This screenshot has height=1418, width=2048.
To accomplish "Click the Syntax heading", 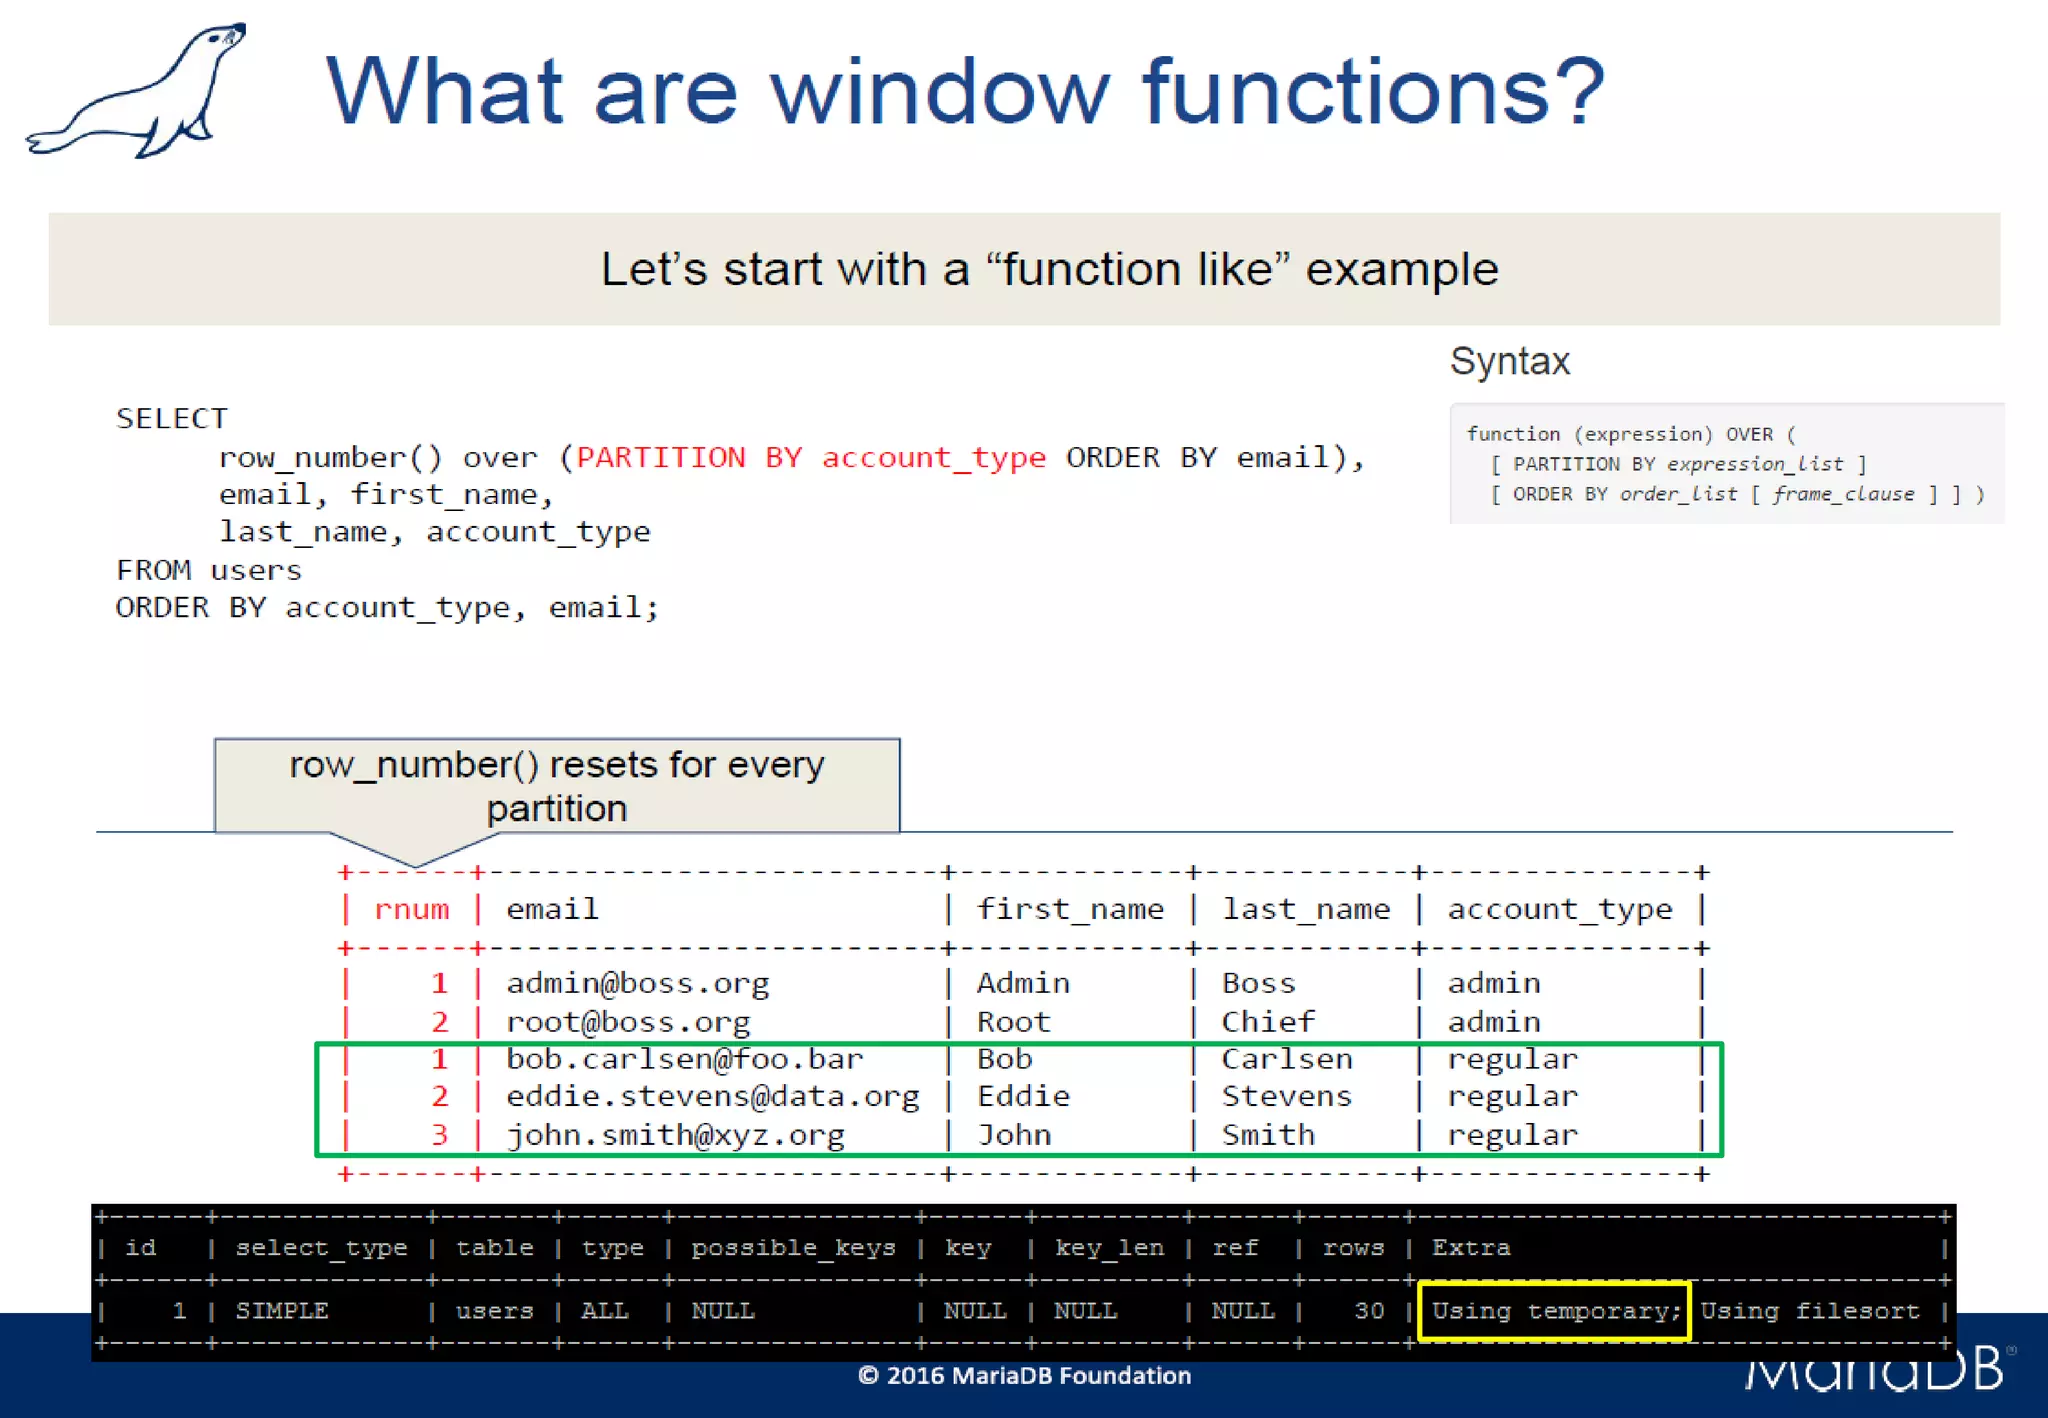I will (x=1509, y=361).
